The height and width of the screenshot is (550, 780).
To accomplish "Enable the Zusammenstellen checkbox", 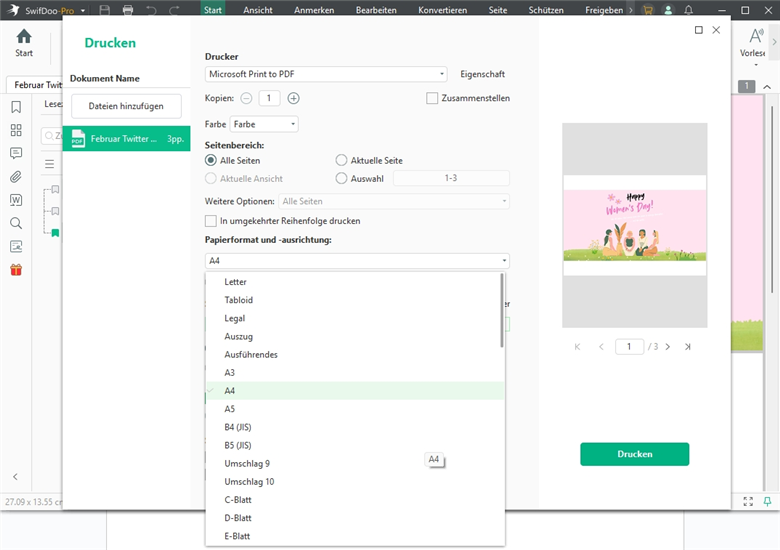I will [432, 98].
